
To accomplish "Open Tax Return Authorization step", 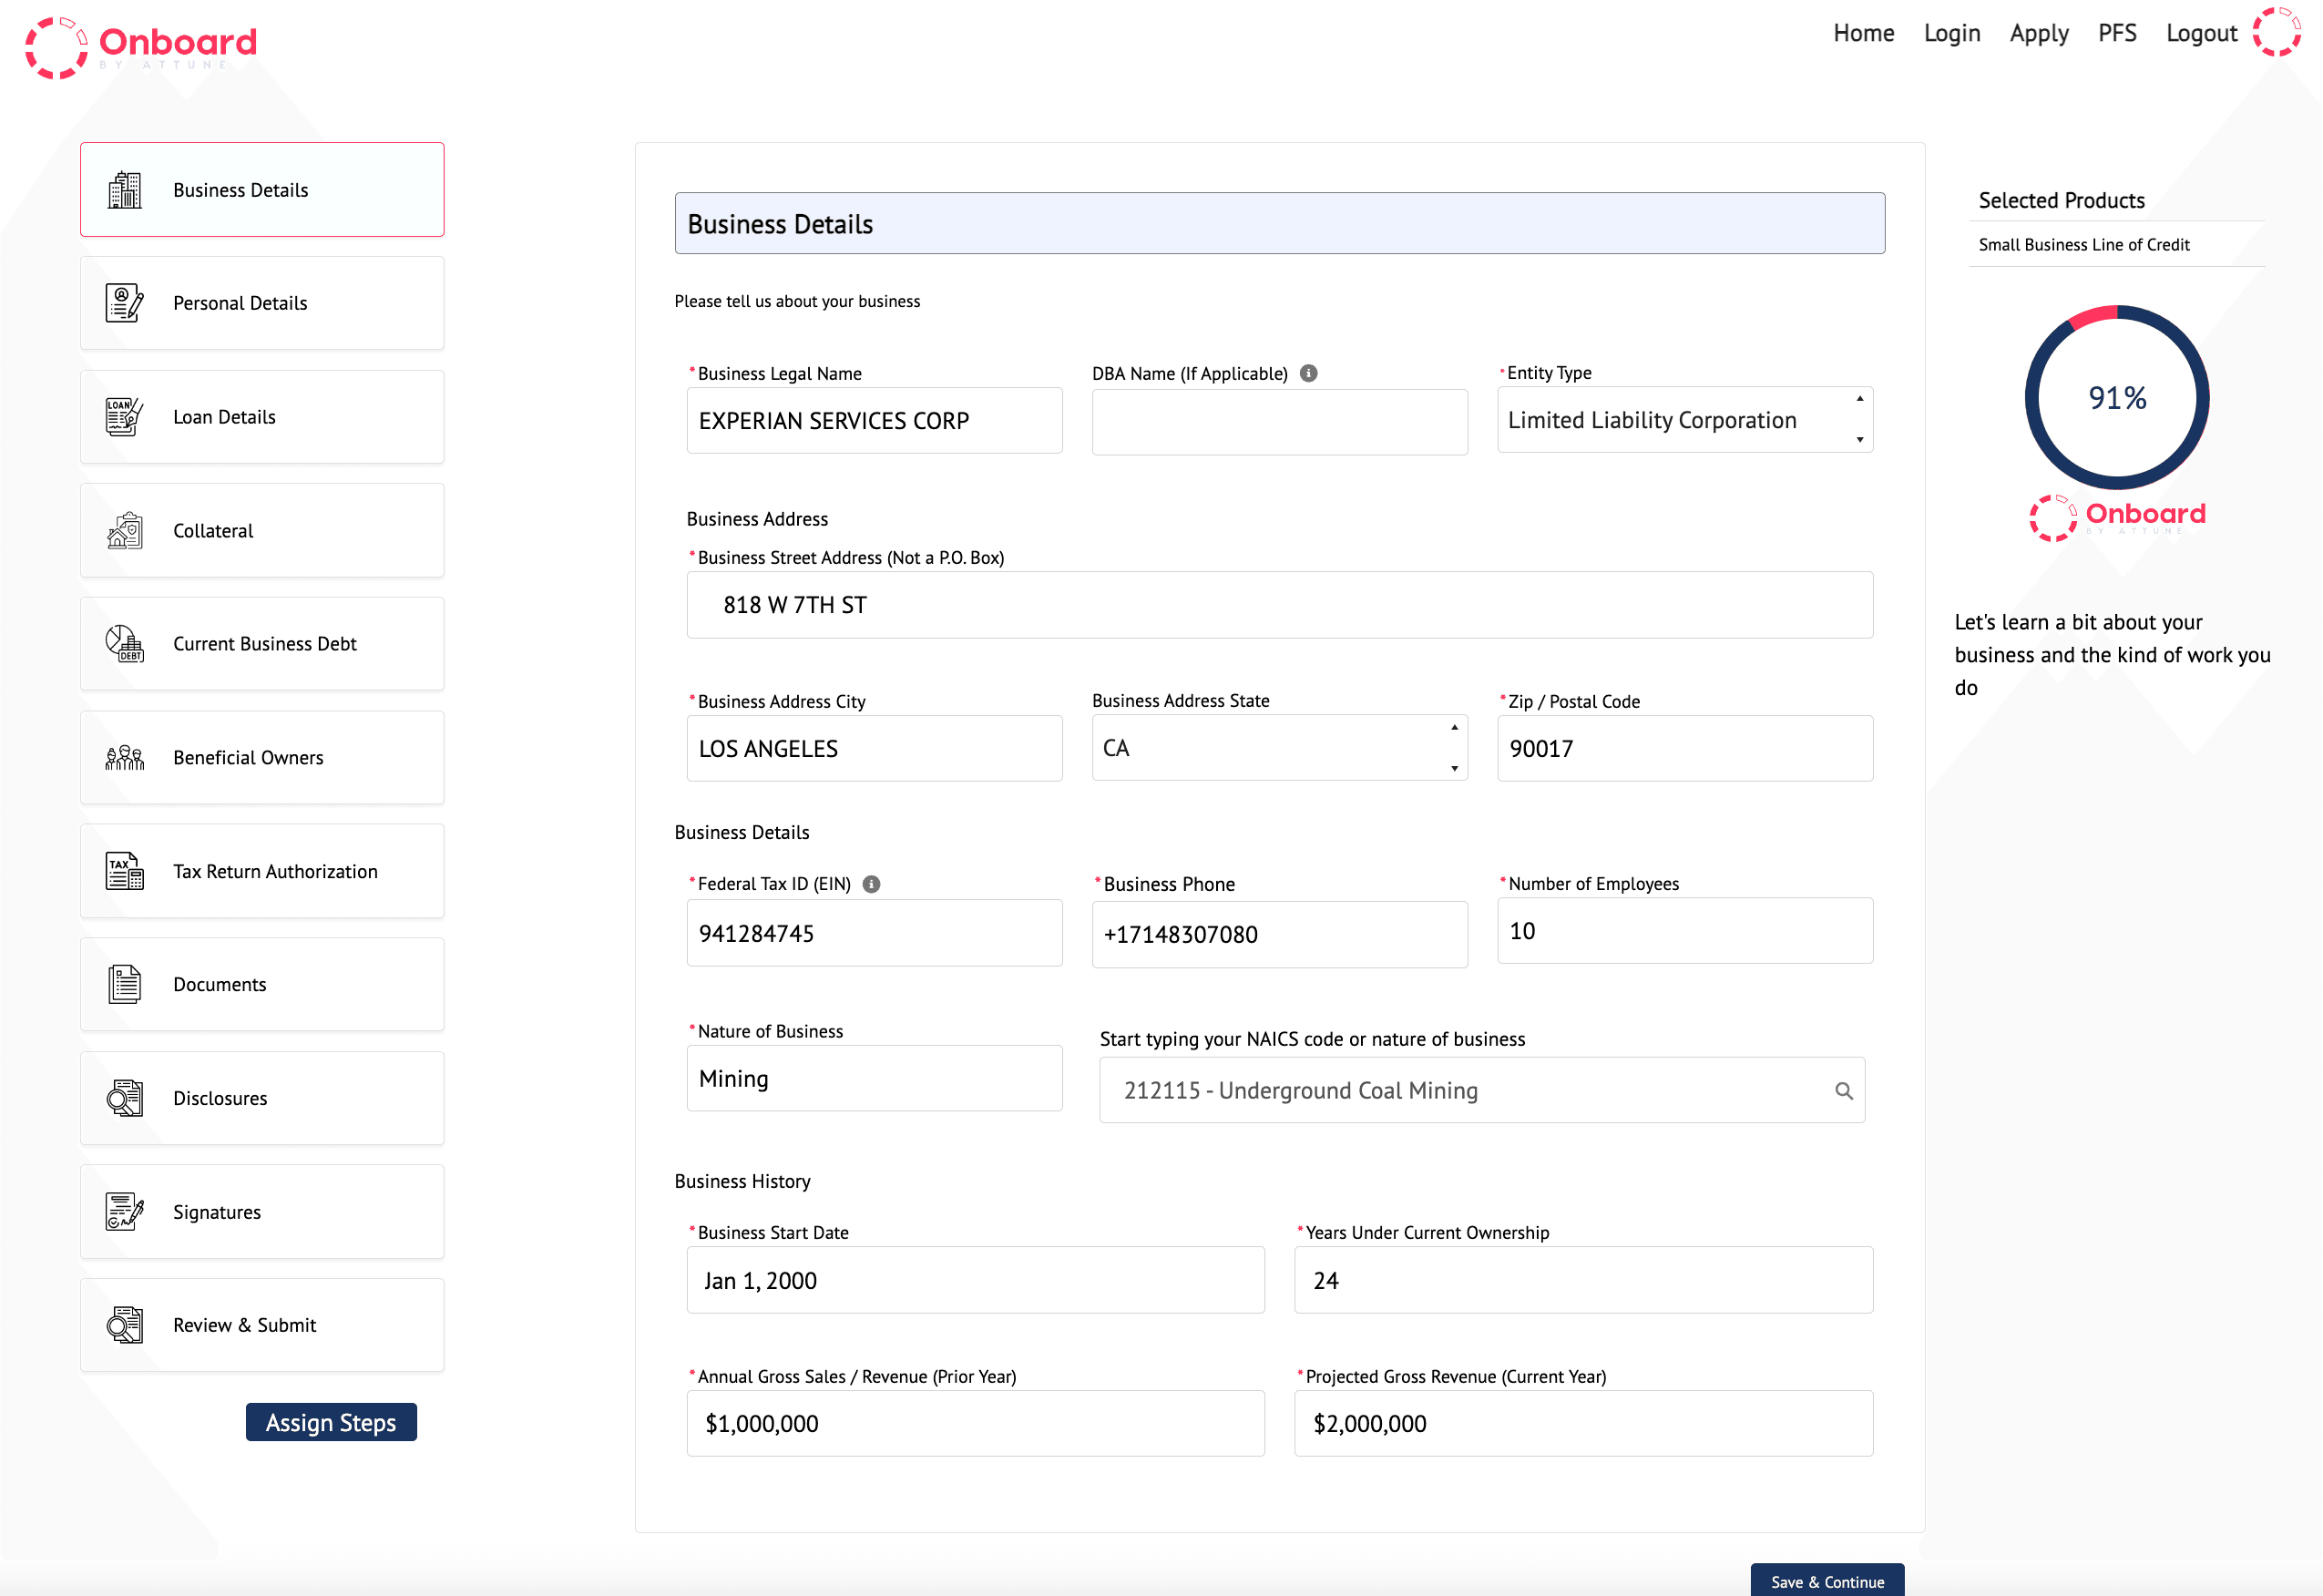I will click(x=262, y=871).
